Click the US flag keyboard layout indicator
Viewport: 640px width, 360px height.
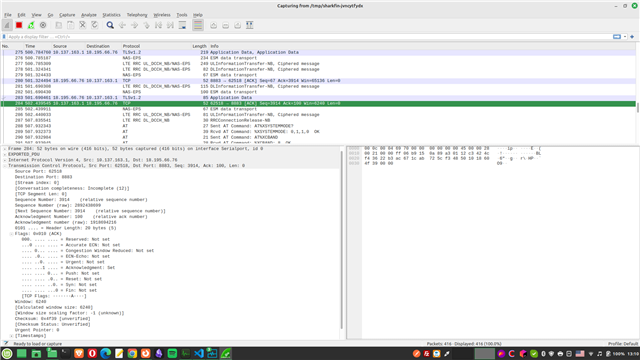(x=580, y=354)
